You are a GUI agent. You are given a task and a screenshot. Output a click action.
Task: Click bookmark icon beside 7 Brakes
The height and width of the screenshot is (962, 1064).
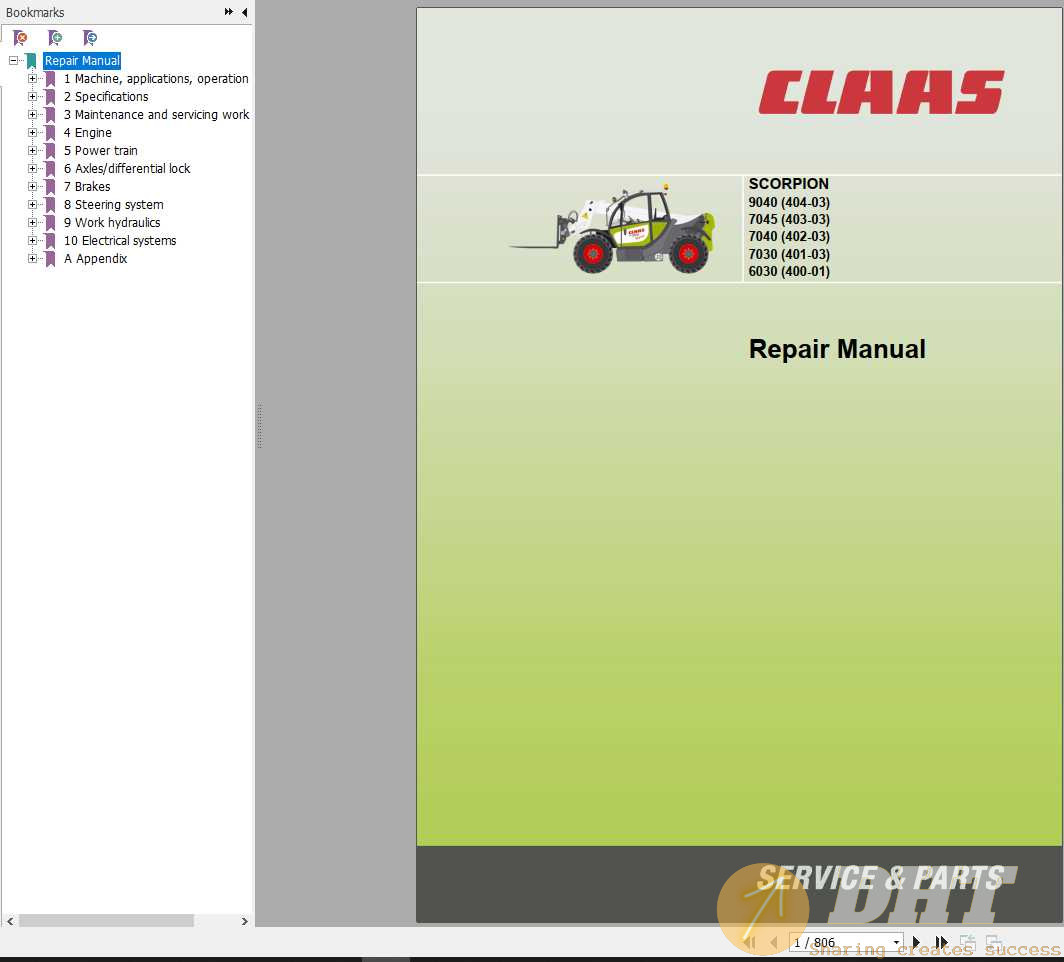50,187
